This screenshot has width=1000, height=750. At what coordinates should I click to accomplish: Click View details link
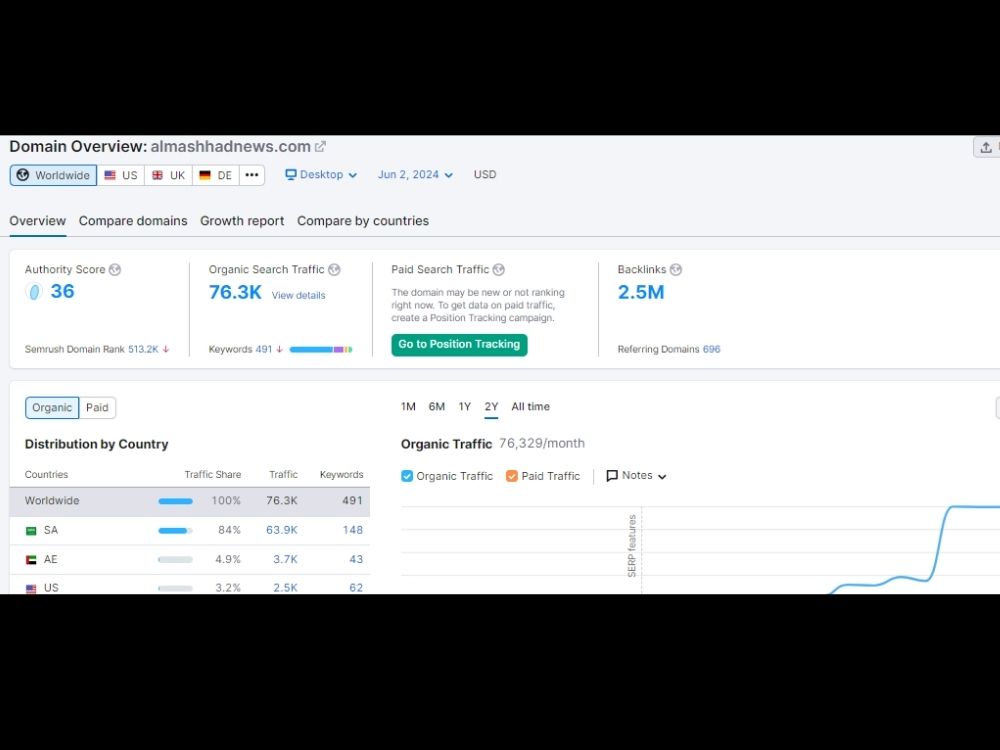point(298,295)
